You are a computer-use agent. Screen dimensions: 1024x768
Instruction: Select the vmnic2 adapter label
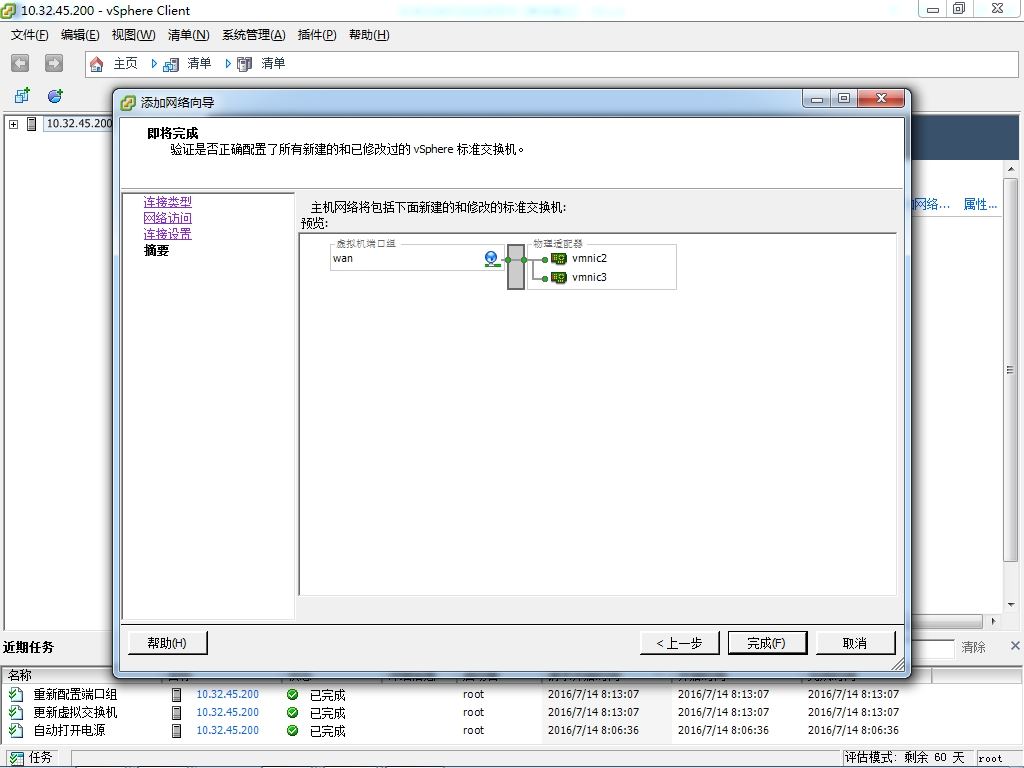tap(590, 259)
